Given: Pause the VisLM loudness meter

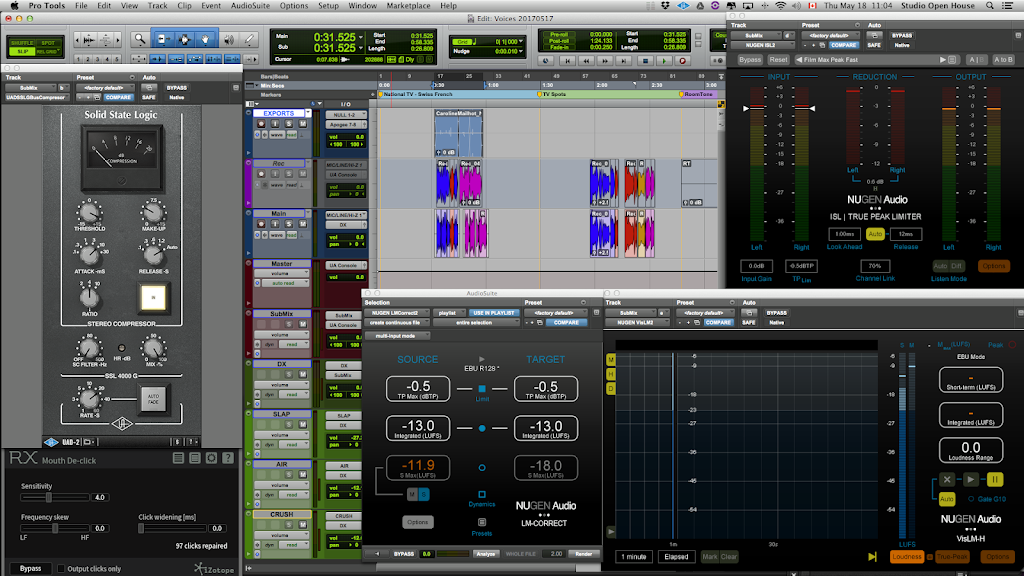Looking at the screenshot, I should [994, 480].
